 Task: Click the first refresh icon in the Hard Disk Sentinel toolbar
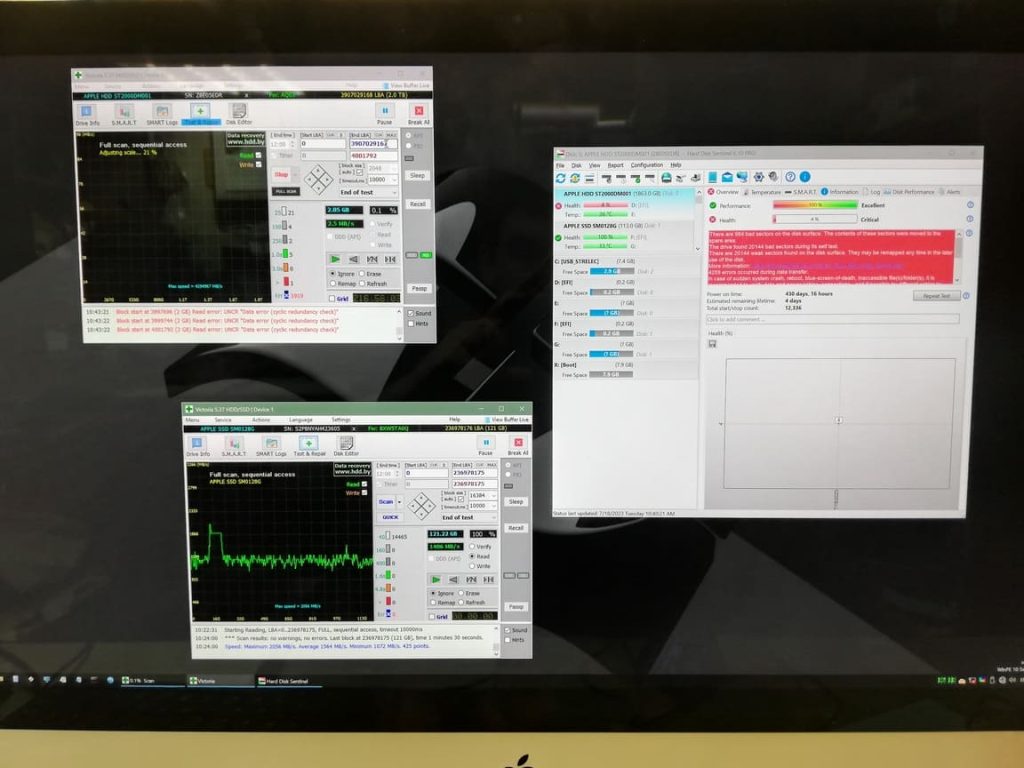[x=560, y=178]
